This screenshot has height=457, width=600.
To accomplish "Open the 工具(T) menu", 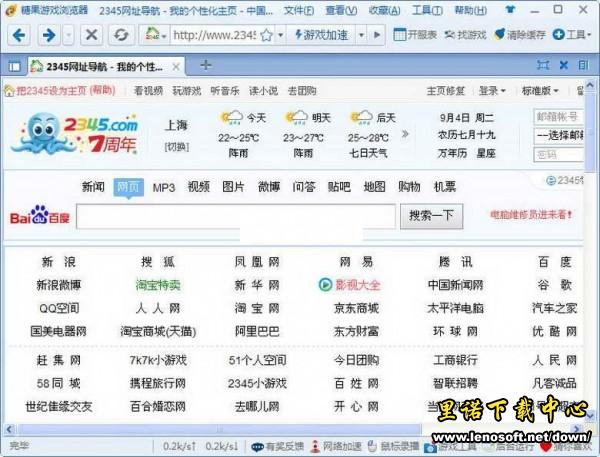I will 427,10.
